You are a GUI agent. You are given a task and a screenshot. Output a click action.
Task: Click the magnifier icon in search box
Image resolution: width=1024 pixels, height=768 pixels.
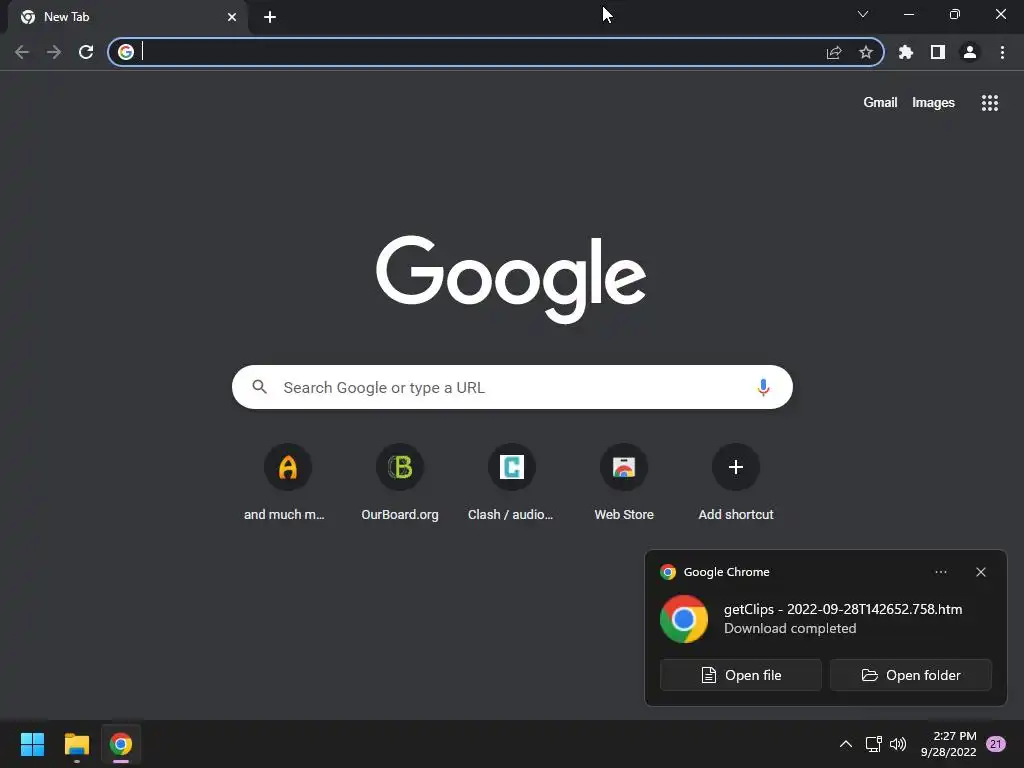[259, 387]
